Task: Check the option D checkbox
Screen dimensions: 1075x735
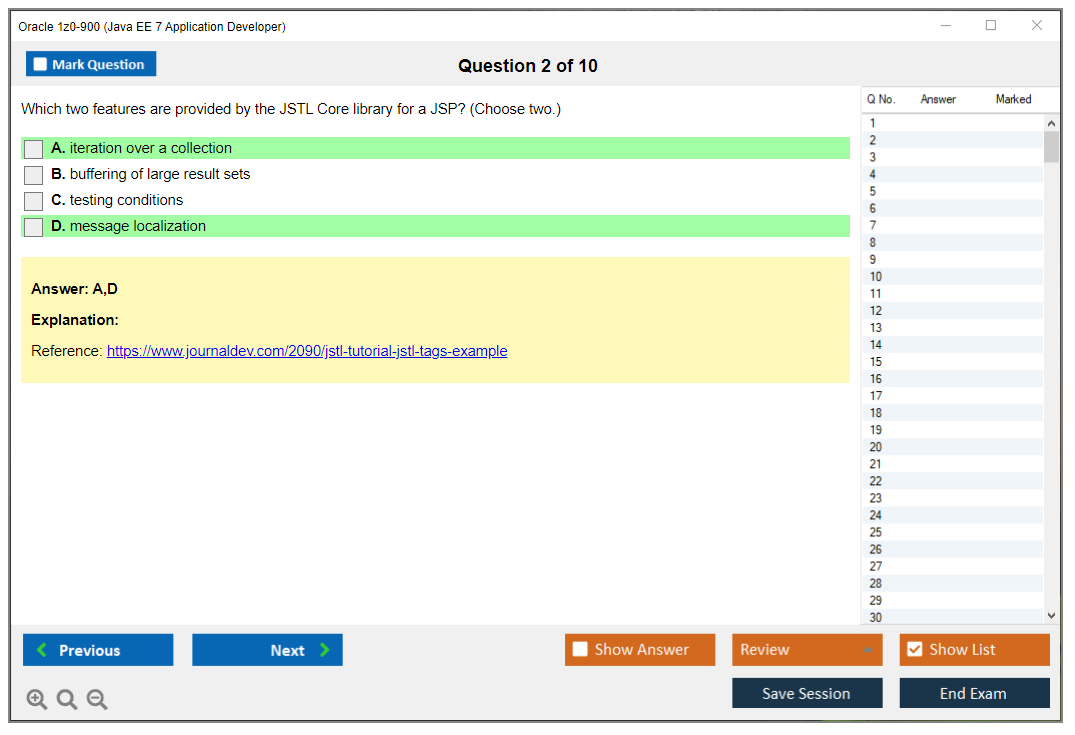Action: pyautogui.click(x=32, y=226)
